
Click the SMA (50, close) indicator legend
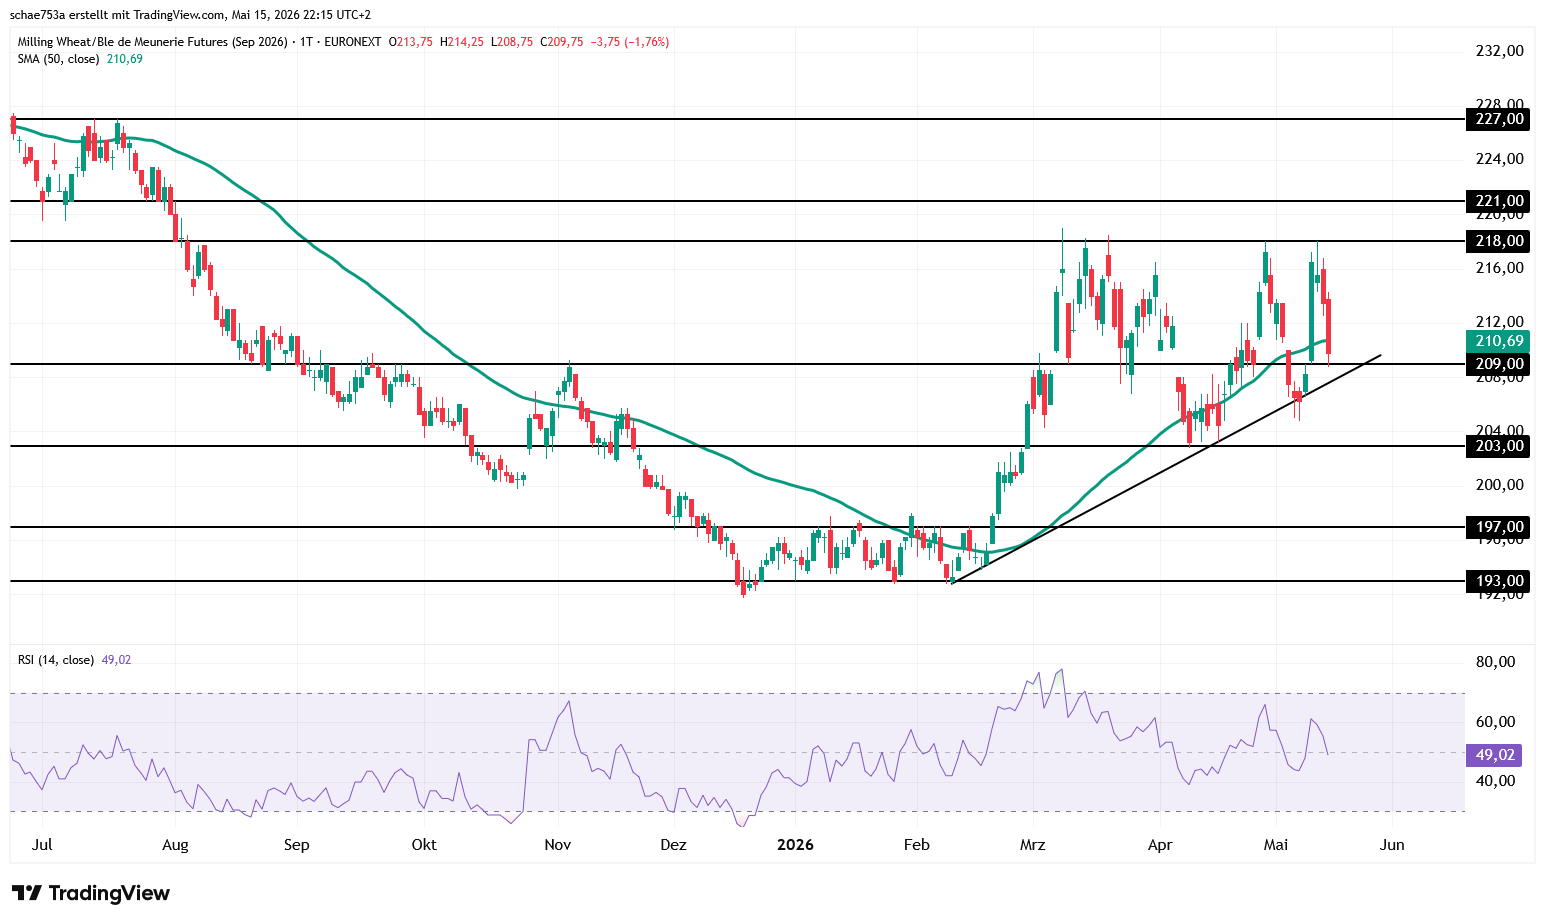58,59
